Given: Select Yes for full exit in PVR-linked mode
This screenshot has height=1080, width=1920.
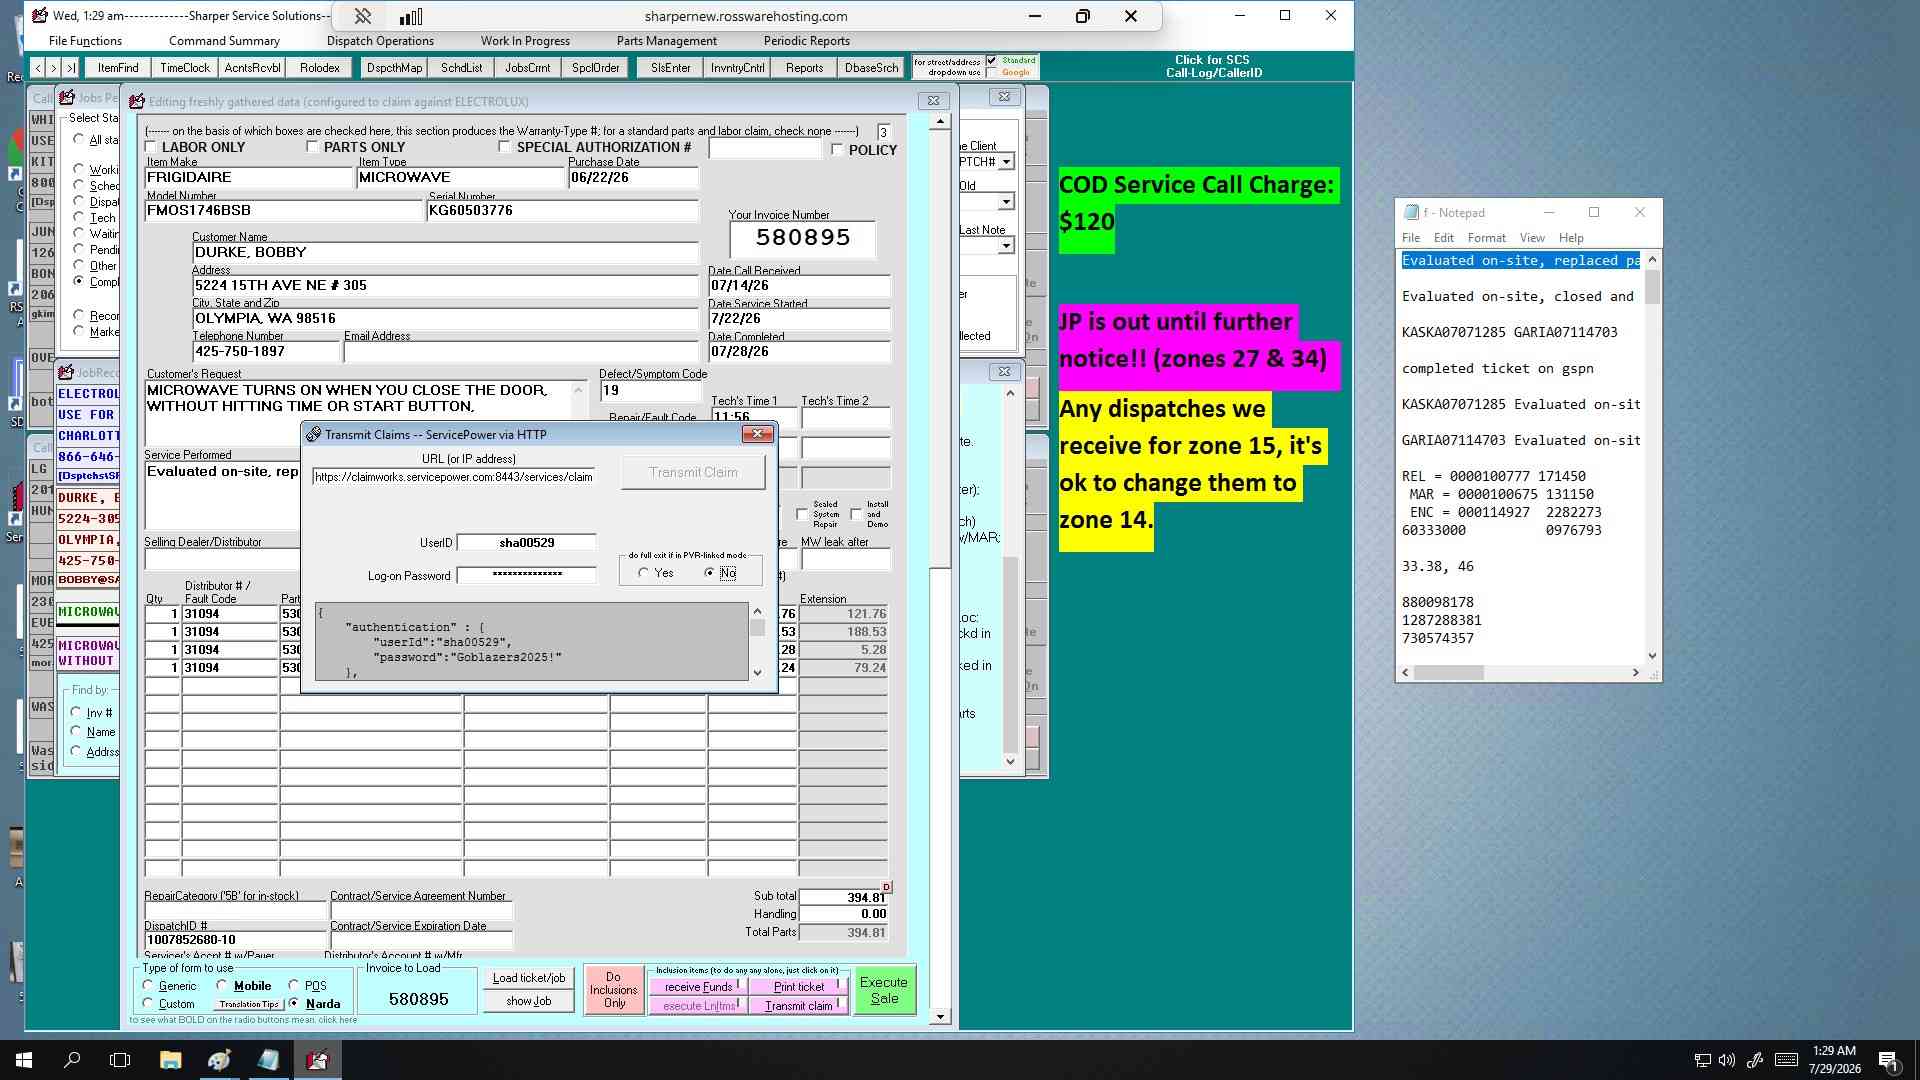Looking at the screenshot, I should (643, 573).
